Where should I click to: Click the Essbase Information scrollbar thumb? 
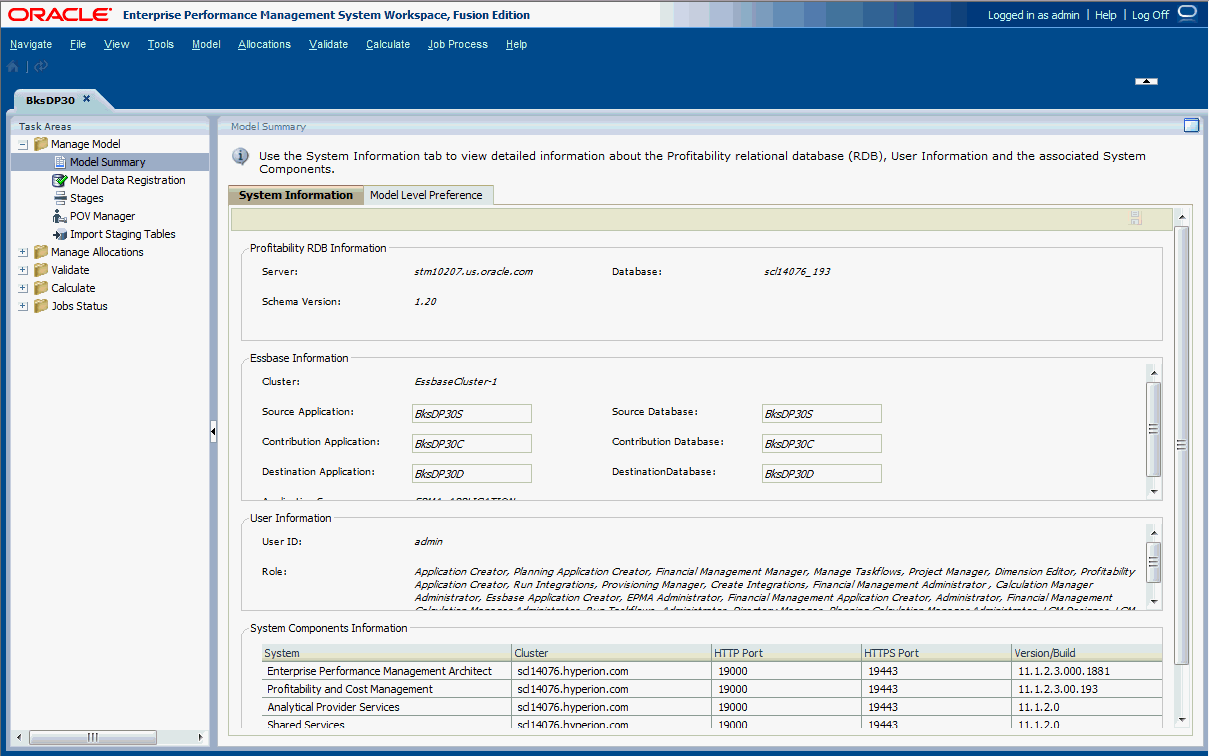[x=1153, y=429]
